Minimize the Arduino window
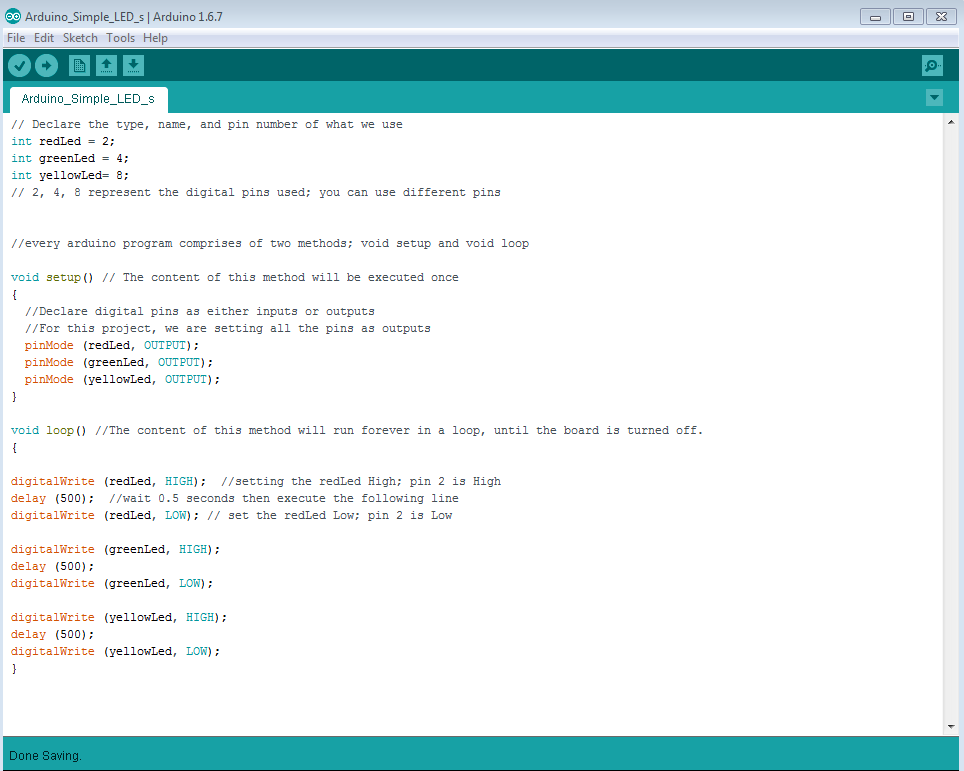 875,16
